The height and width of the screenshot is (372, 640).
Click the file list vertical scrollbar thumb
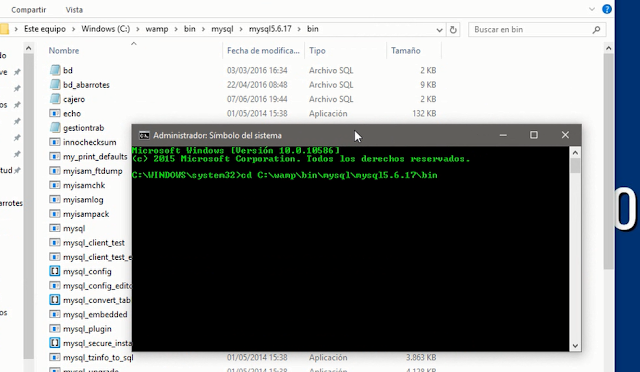[x=608, y=161]
